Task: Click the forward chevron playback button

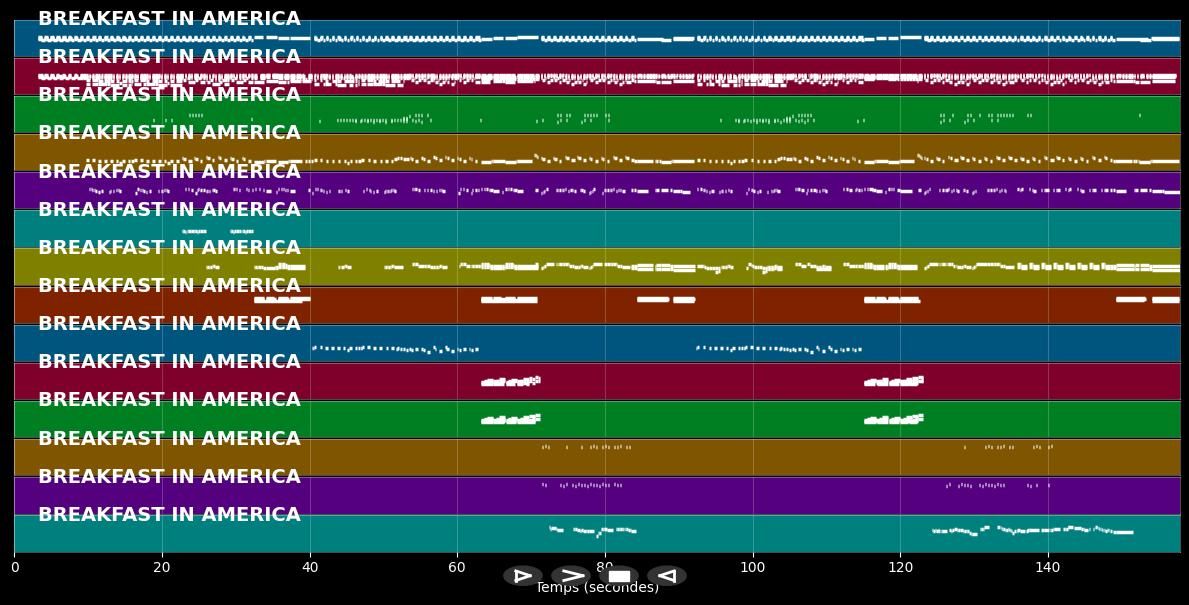Action: tap(571, 575)
